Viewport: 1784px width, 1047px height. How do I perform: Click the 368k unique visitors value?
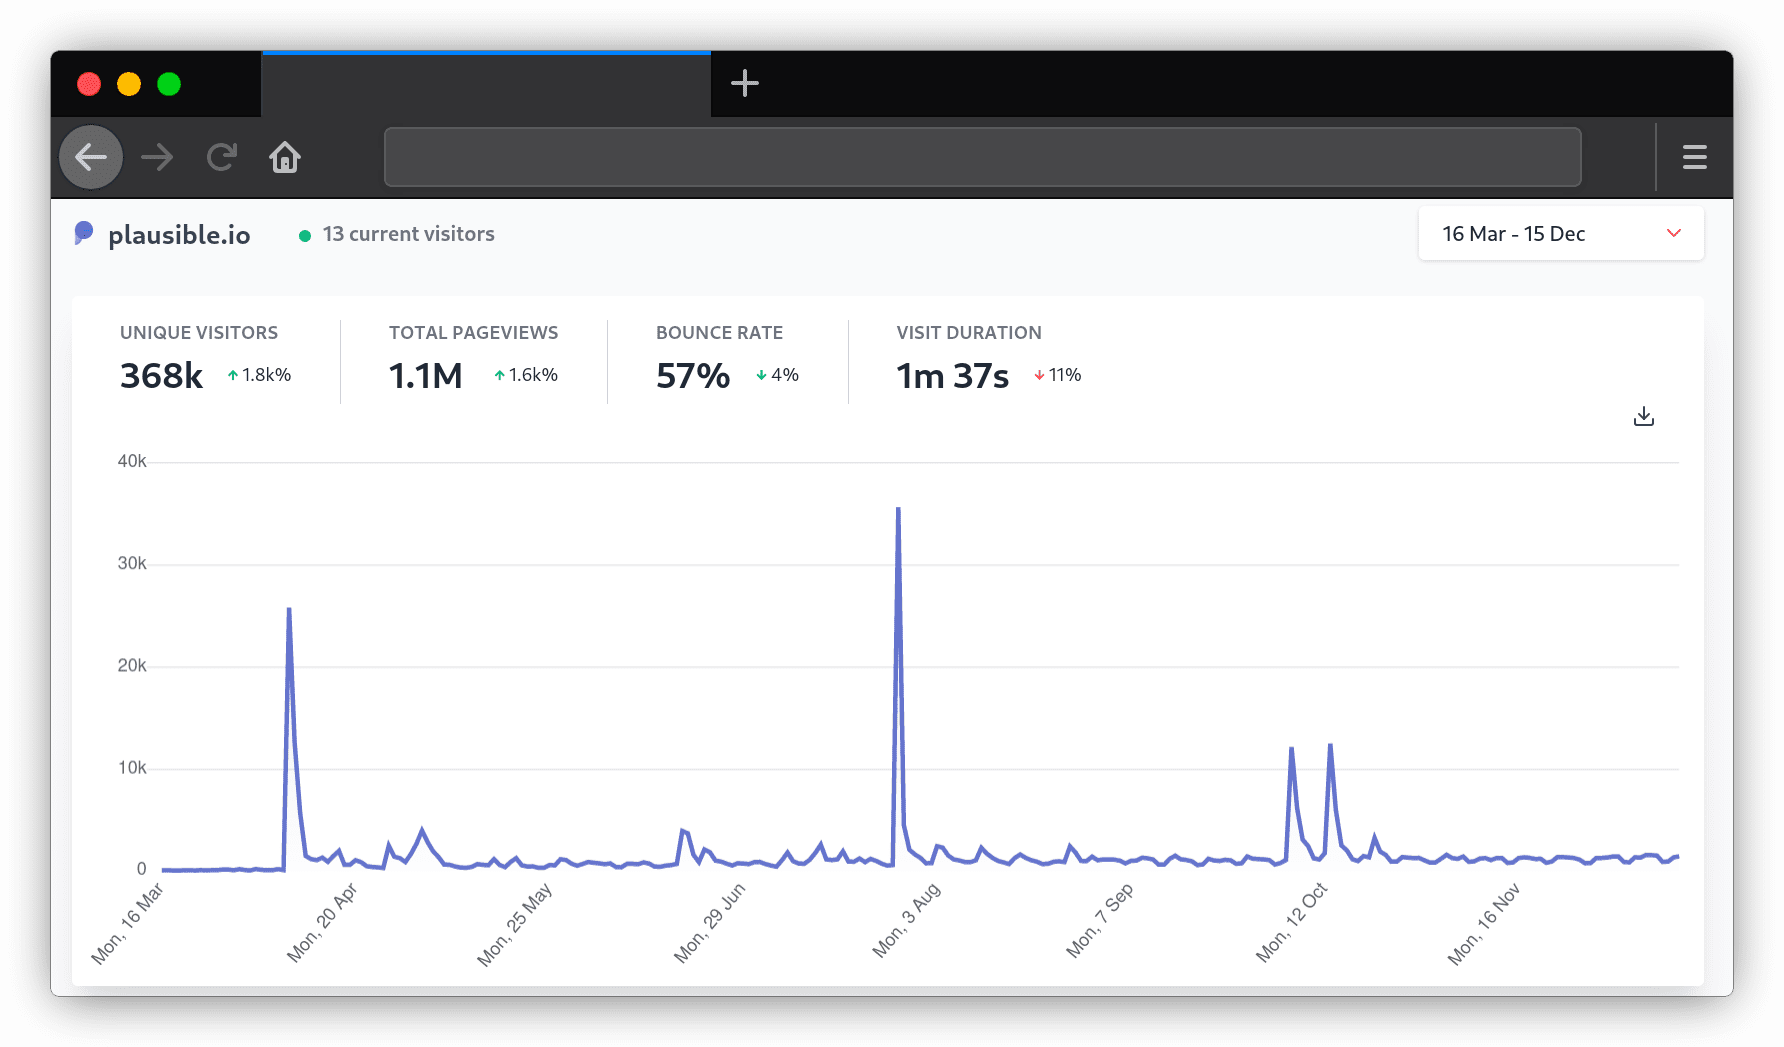pos(161,376)
